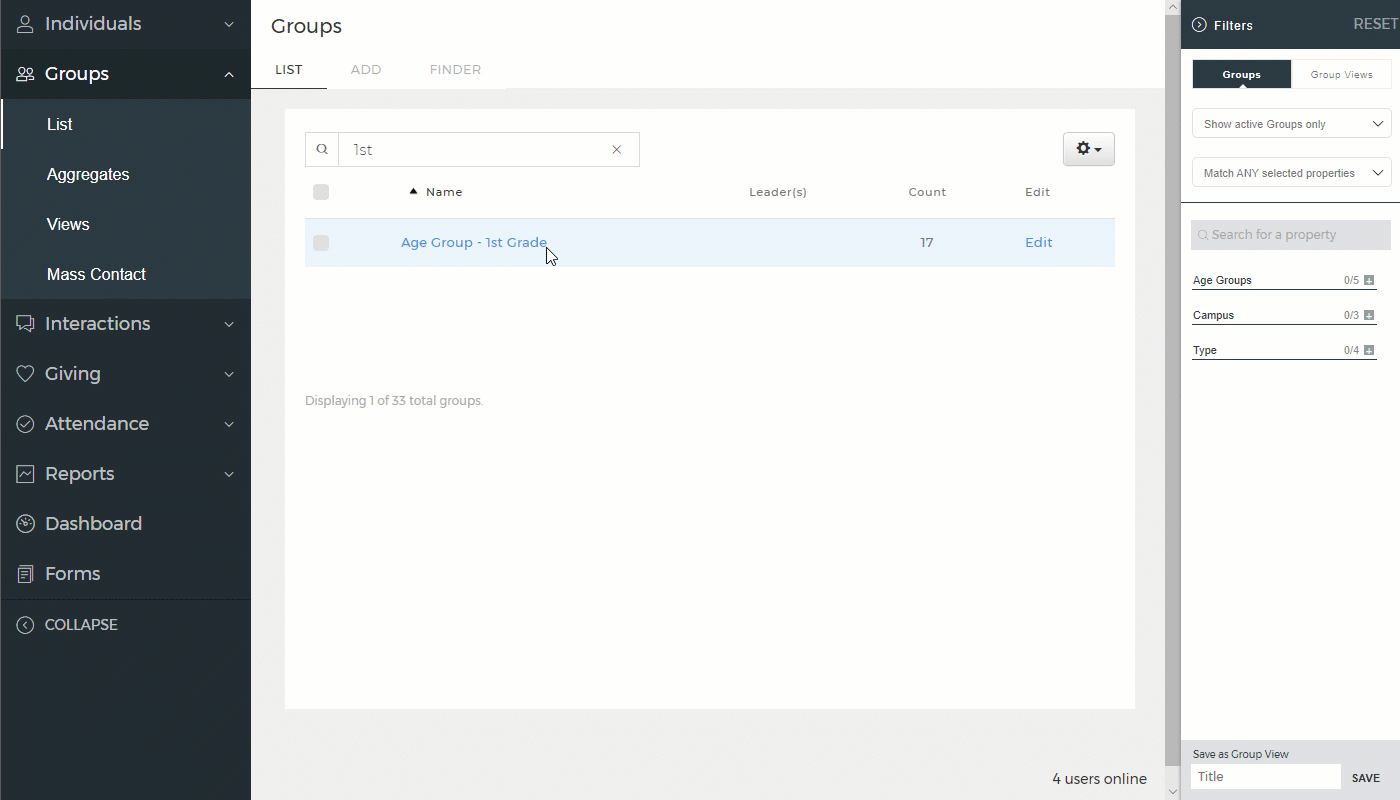
Task: Click the Attendance checkmark icon
Action: (26, 424)
